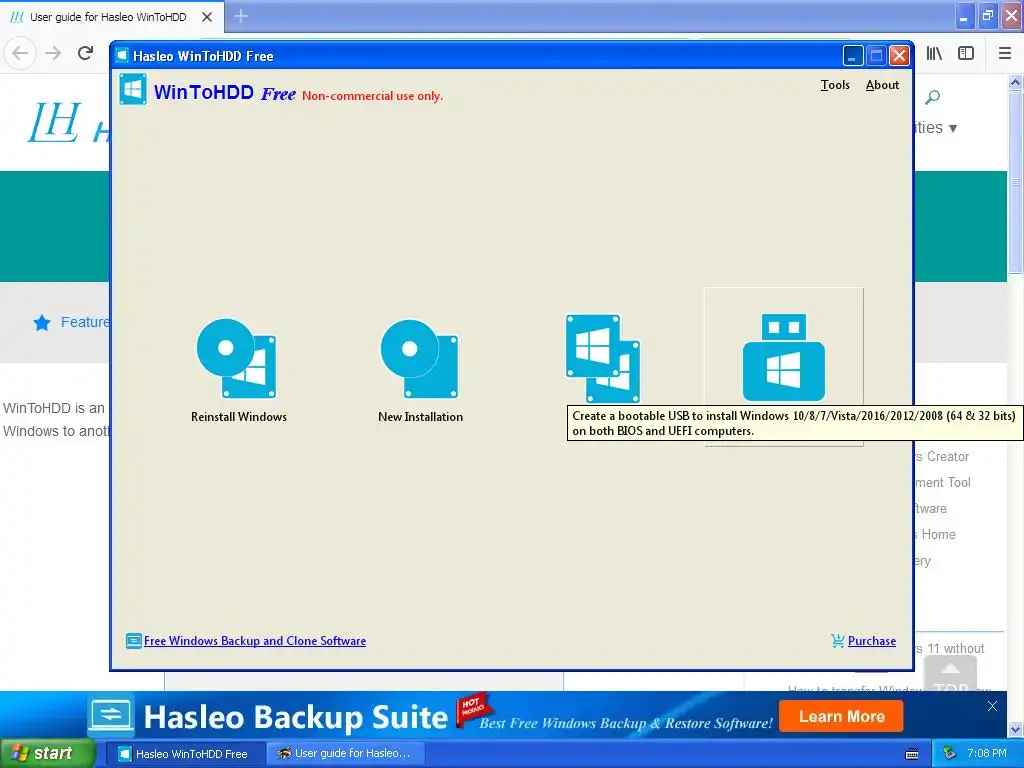The width and height of the screenshot is (1024, 768).
Task: Dismiss the Hasleo Backup Suite banner ad
Action: [x=992, y=706]
